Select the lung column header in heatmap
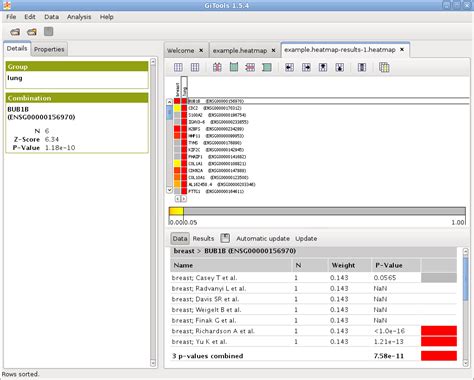The width and height of the screenshot is (474, 380). [x=184, y=87]
